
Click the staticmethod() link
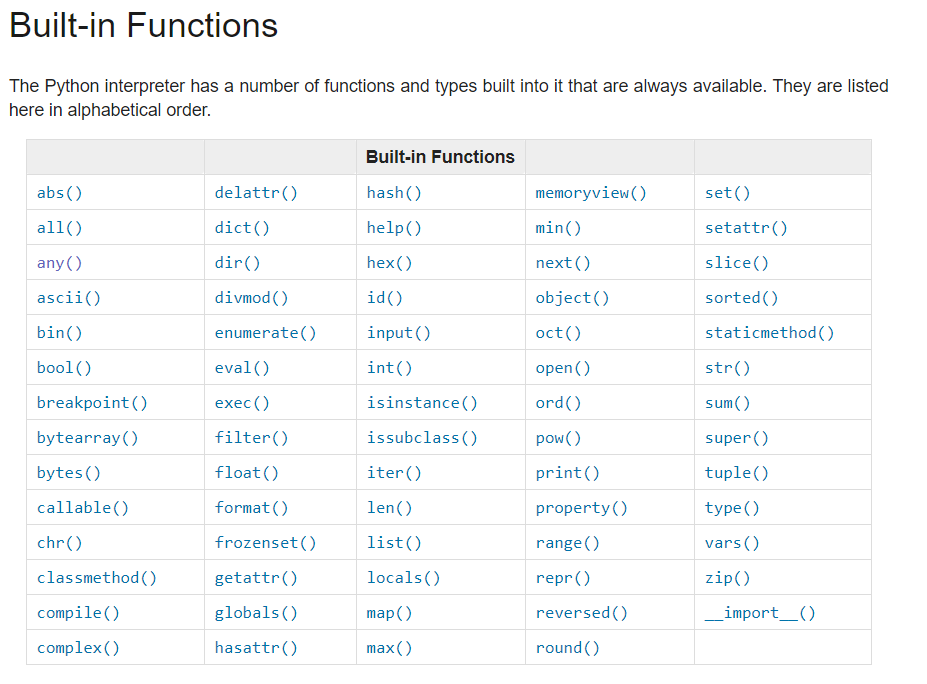click(x=769, y=333)
